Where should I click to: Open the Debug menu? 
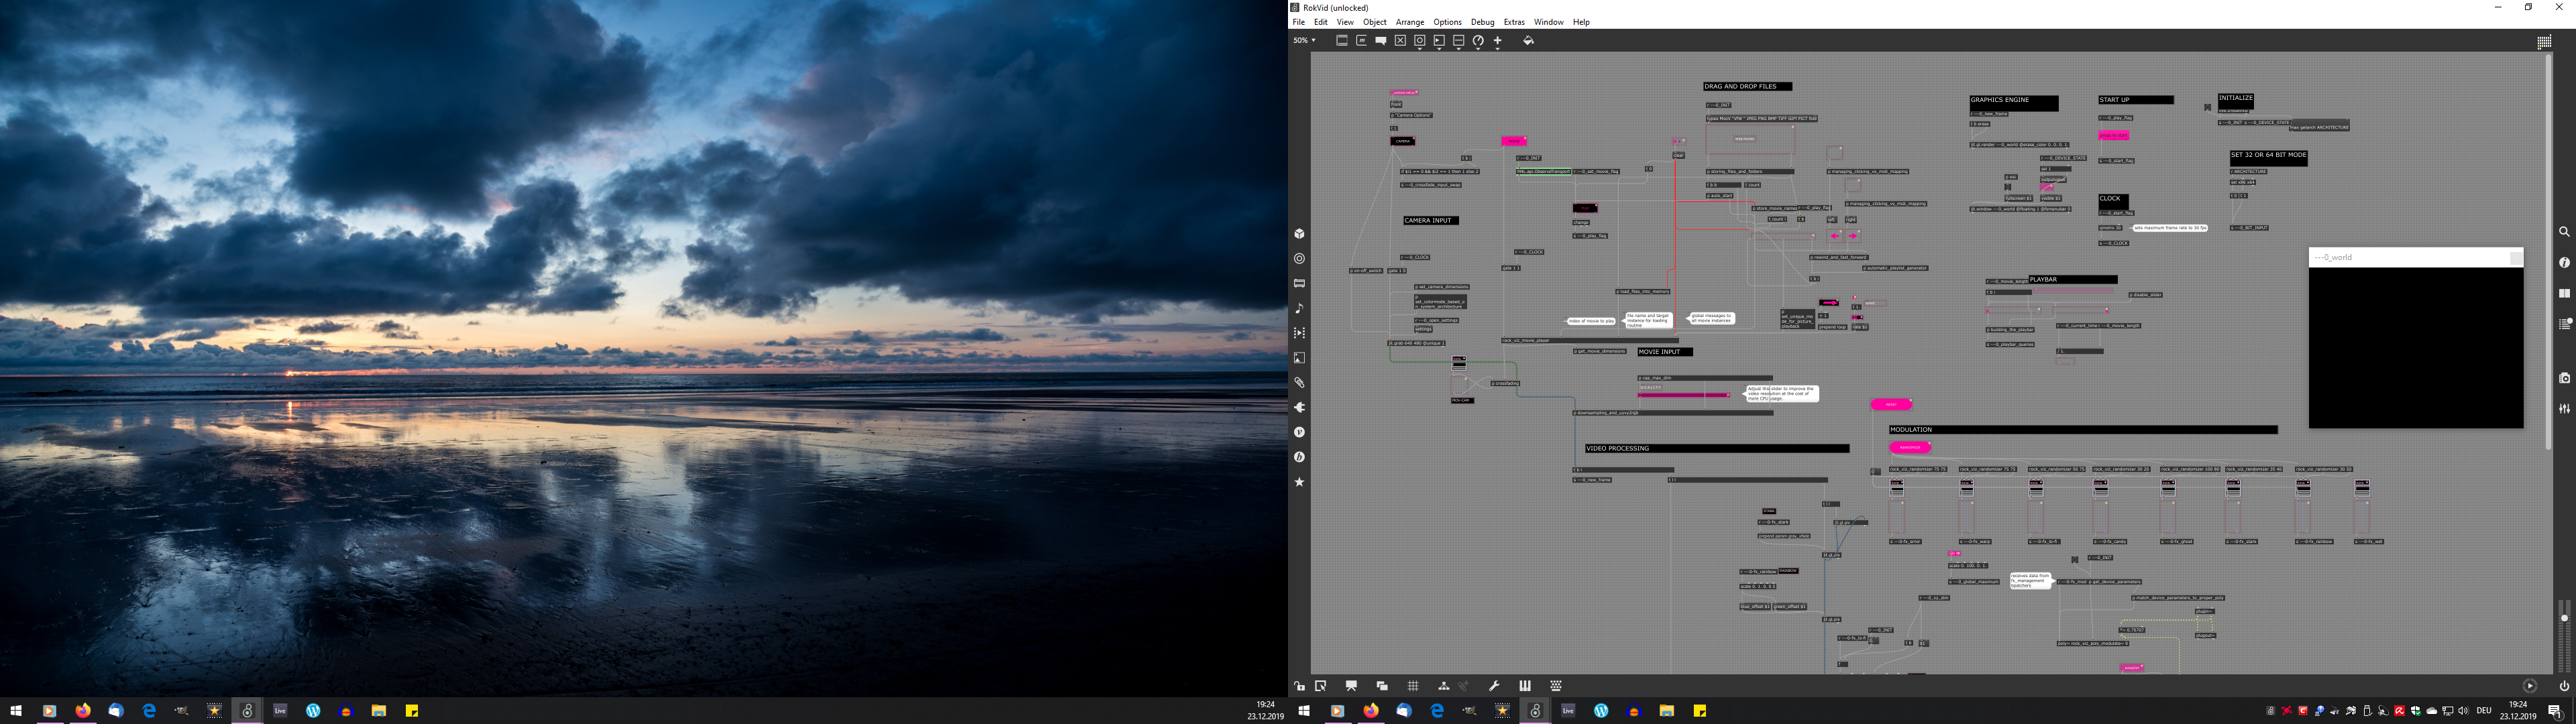[x=1482, y=22]
